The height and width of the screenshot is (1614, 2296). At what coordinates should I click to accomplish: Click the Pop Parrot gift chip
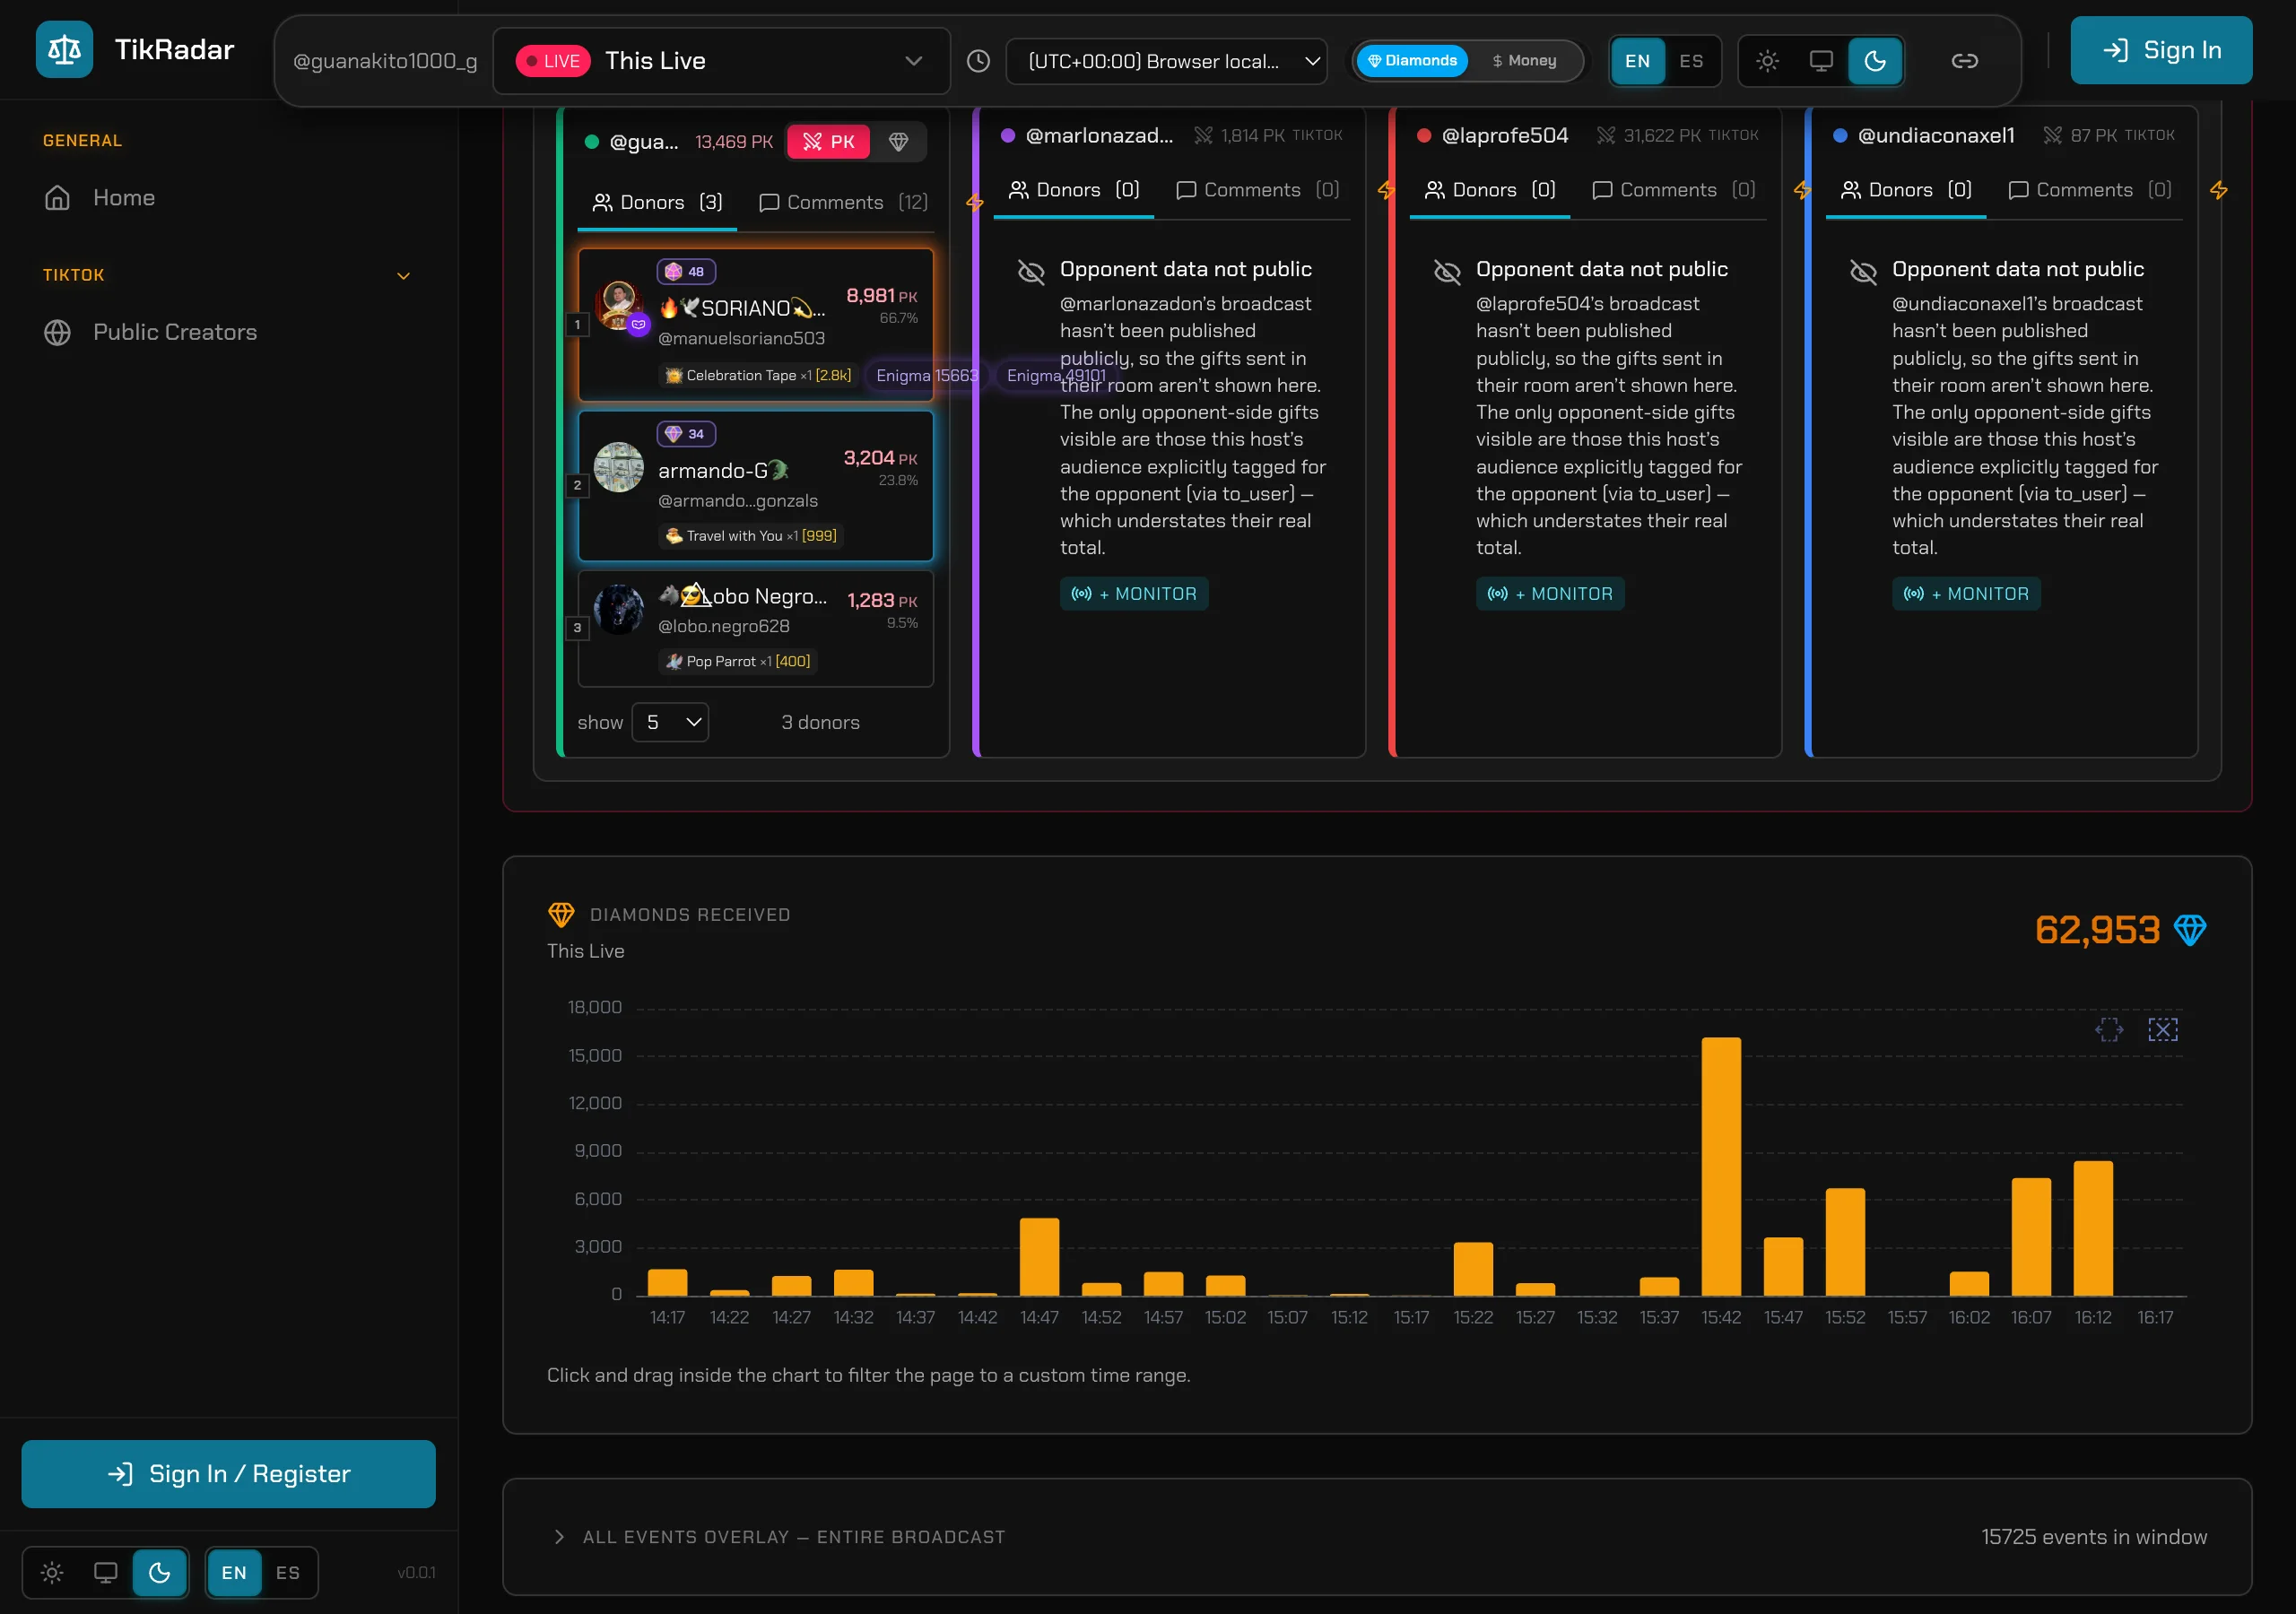click(x=738, y=661)
